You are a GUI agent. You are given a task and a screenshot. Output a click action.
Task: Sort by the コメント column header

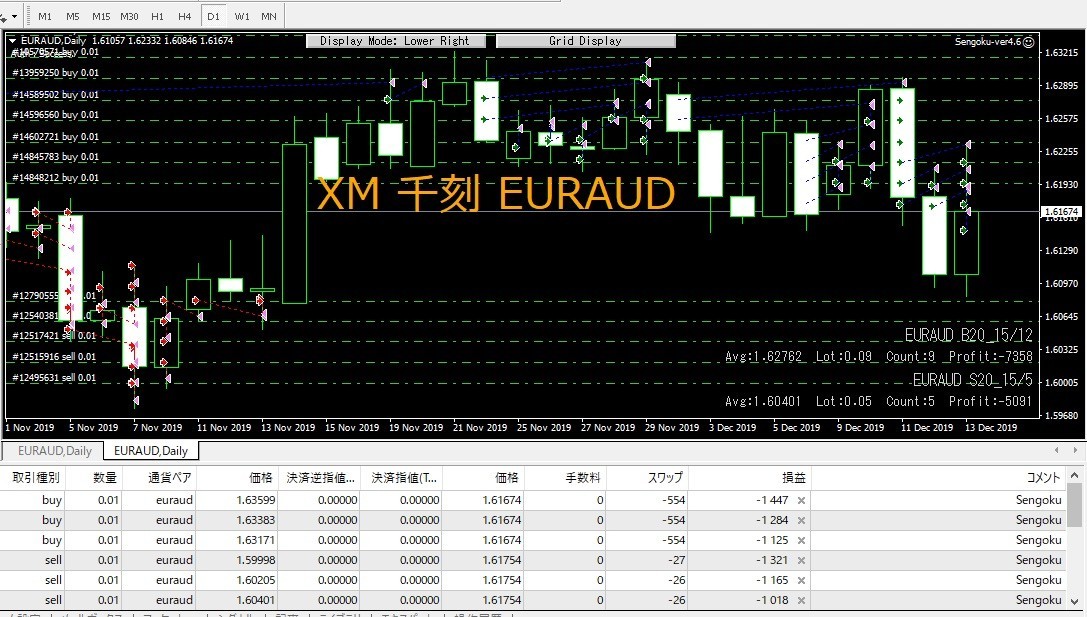click(939, 478)
